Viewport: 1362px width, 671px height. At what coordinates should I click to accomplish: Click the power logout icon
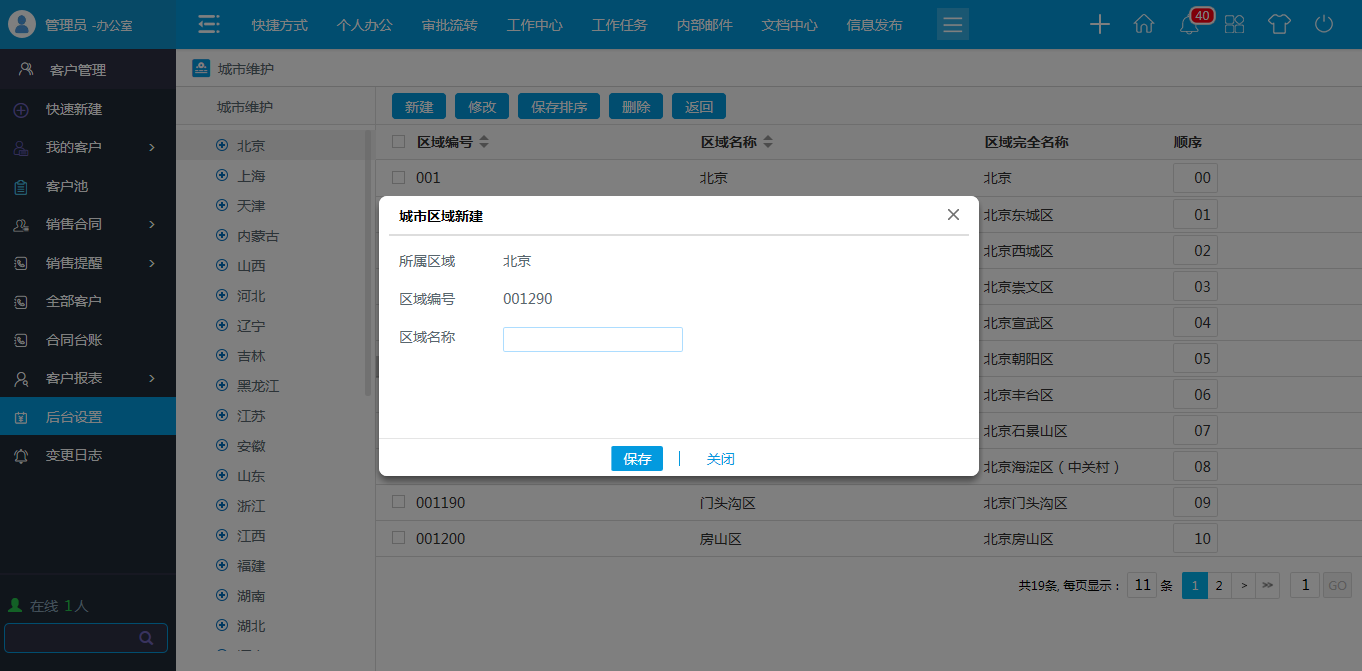[1324, 25]
